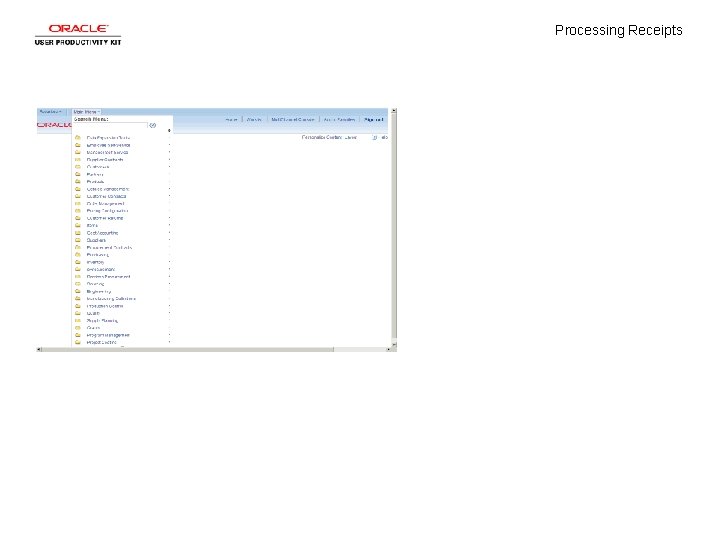Click the Pricing Configuration folder icon

(x=78, y=211)
